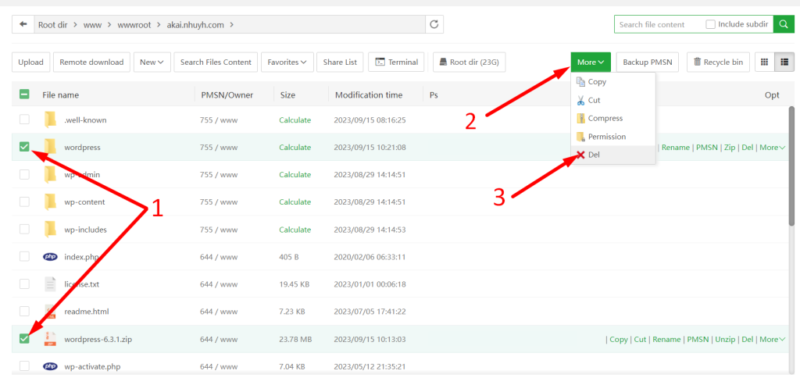
Task: Expand the Favorites dropdown
Action: pos(287,62)
